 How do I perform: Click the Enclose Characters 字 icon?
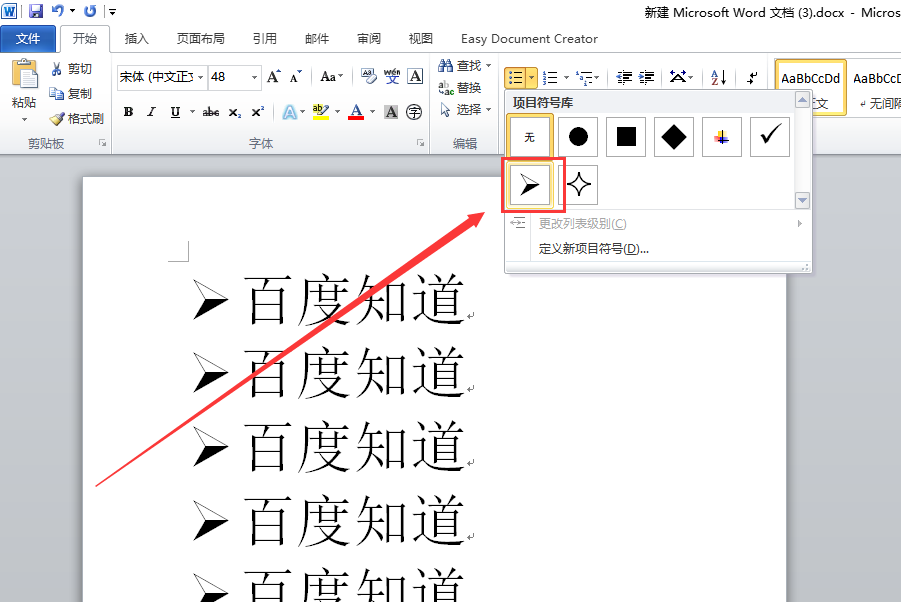coord(414,112)
